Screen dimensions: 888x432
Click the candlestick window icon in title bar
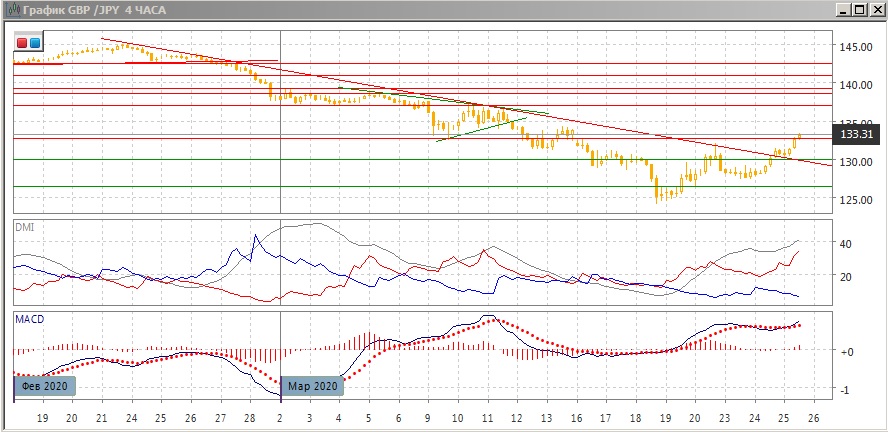[10, 11]
